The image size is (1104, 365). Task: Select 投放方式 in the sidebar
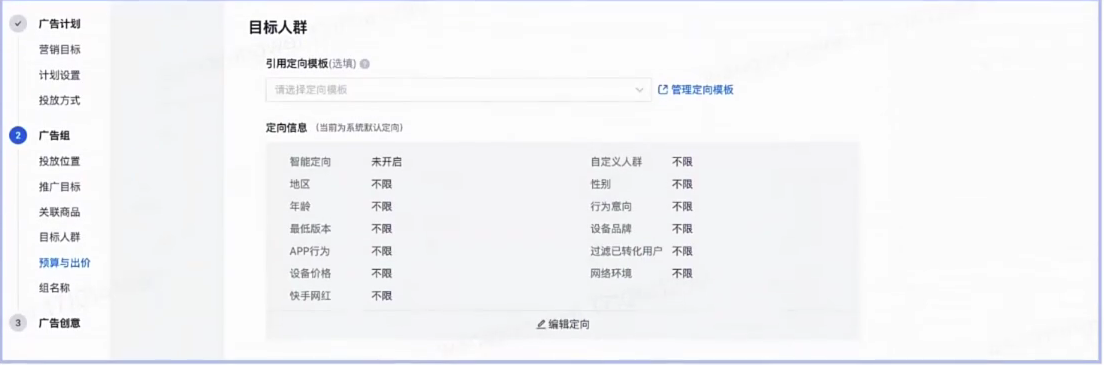coord(59,100)
